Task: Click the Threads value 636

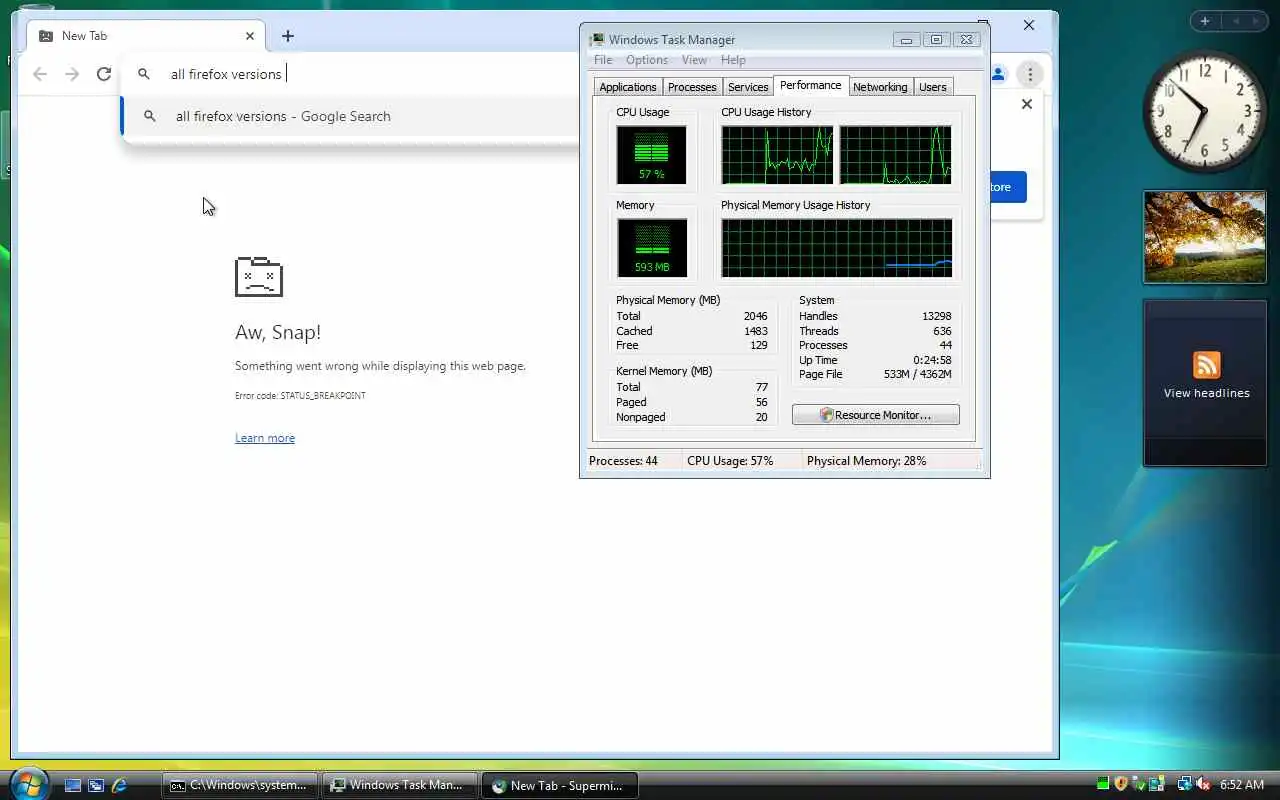Action: tap(942, 331)
